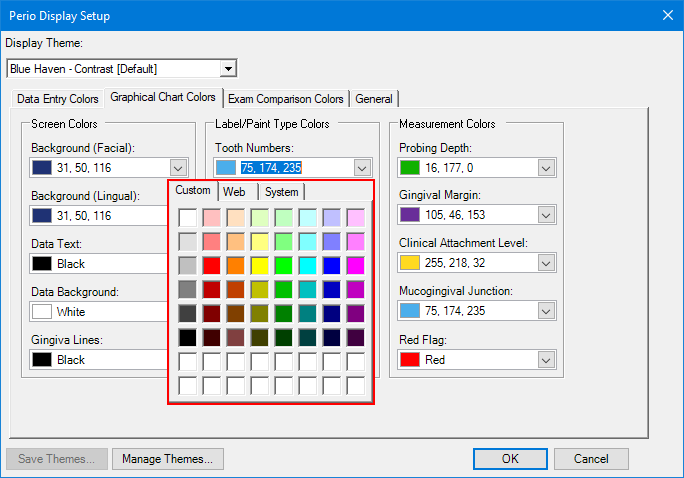The height and width of the screenshot is (478, 684).
Task: Select the General tab
Action: coord(374,99)
